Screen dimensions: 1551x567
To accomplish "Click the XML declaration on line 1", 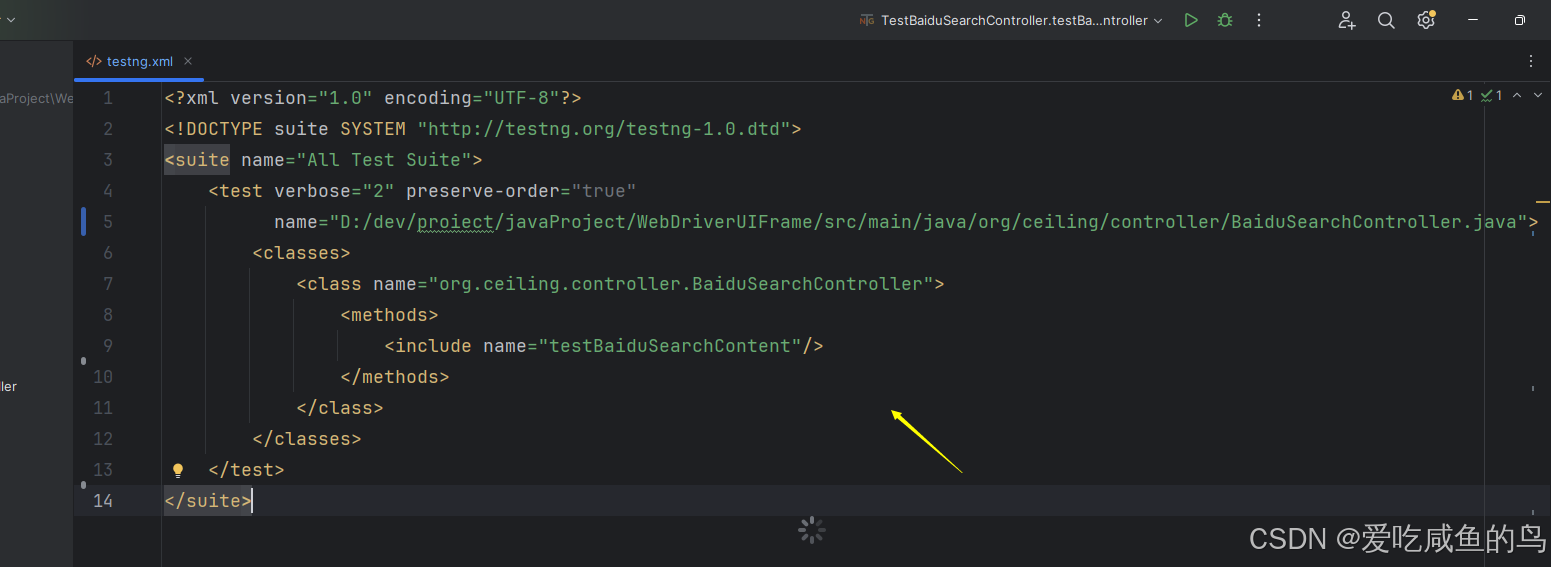I will [373, 98].
